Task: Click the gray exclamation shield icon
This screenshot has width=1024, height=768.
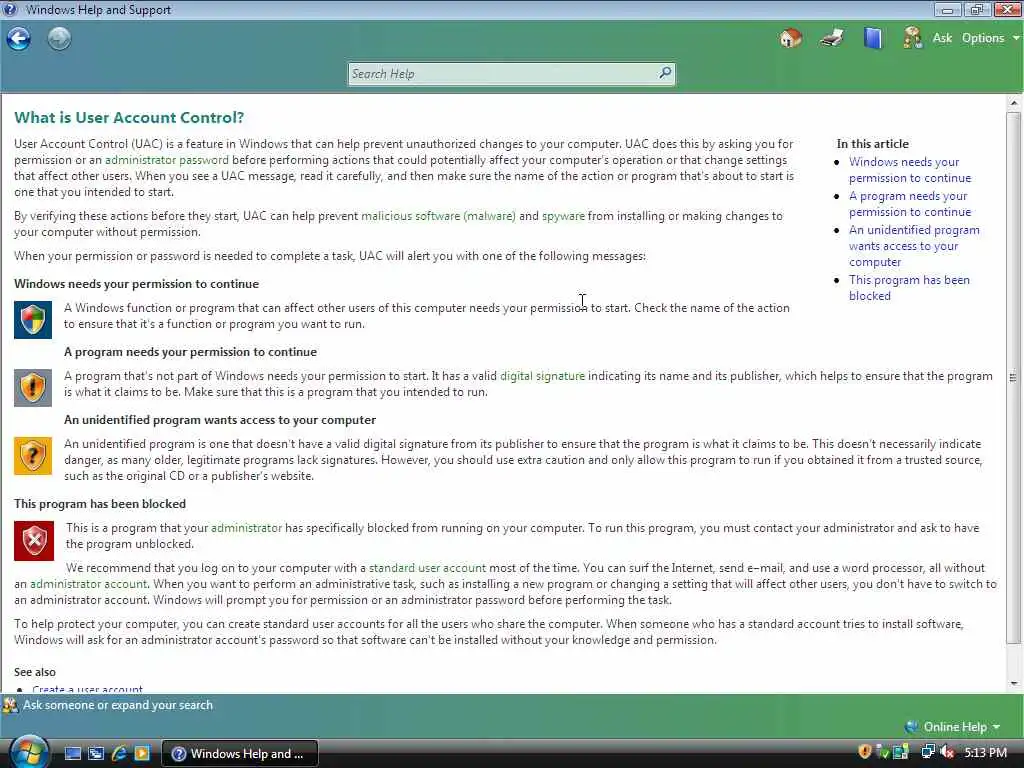Action: pyautogui.click(x=33, y=388)
